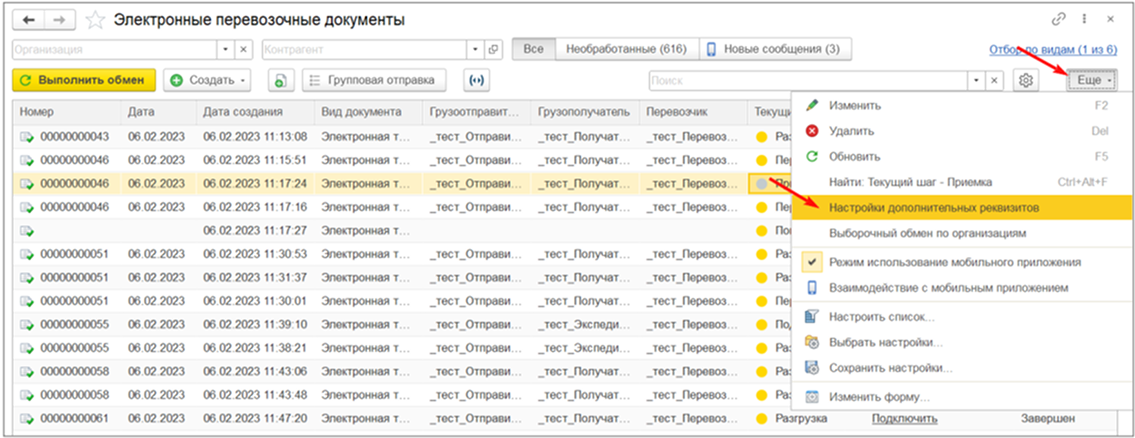Choose Выборочный обмен по организациям
The height and width of the screenshot is (438, 1135).
[927, 233]
